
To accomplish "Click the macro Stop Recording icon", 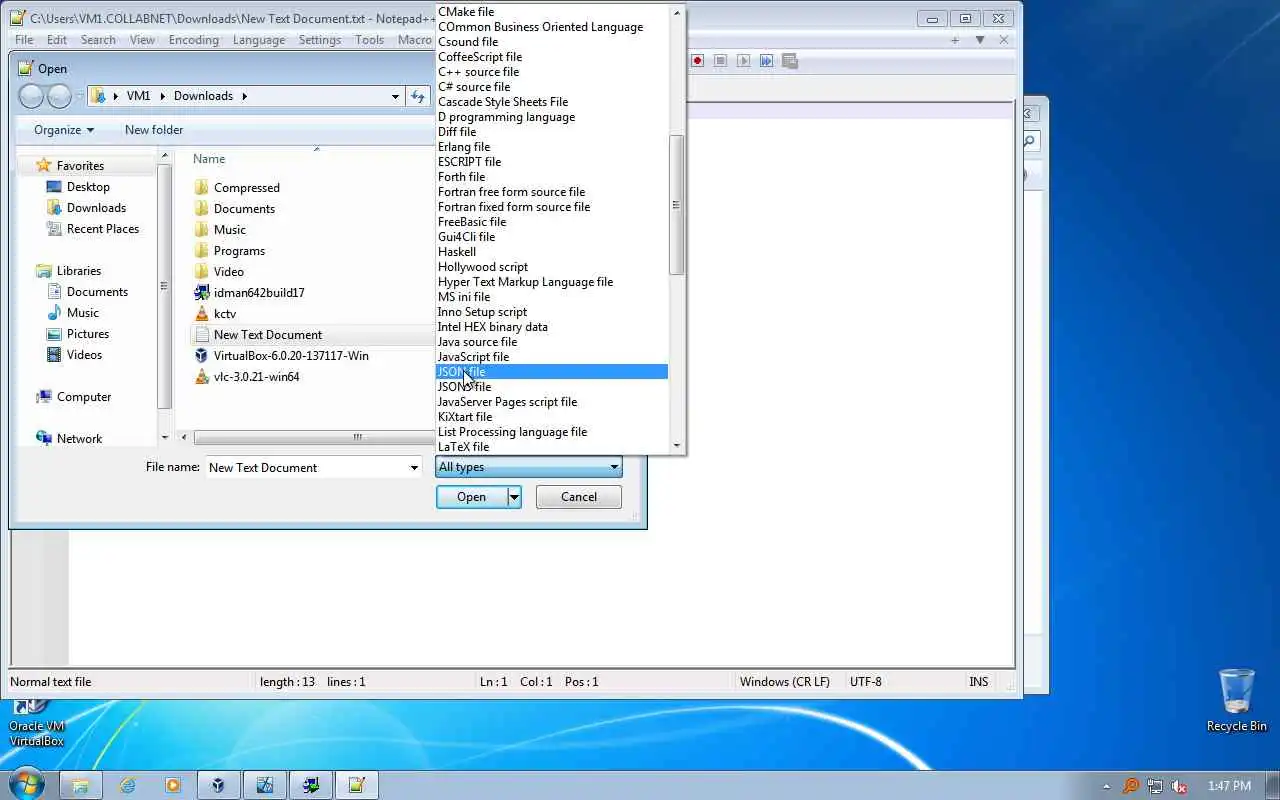I will 720,61.
